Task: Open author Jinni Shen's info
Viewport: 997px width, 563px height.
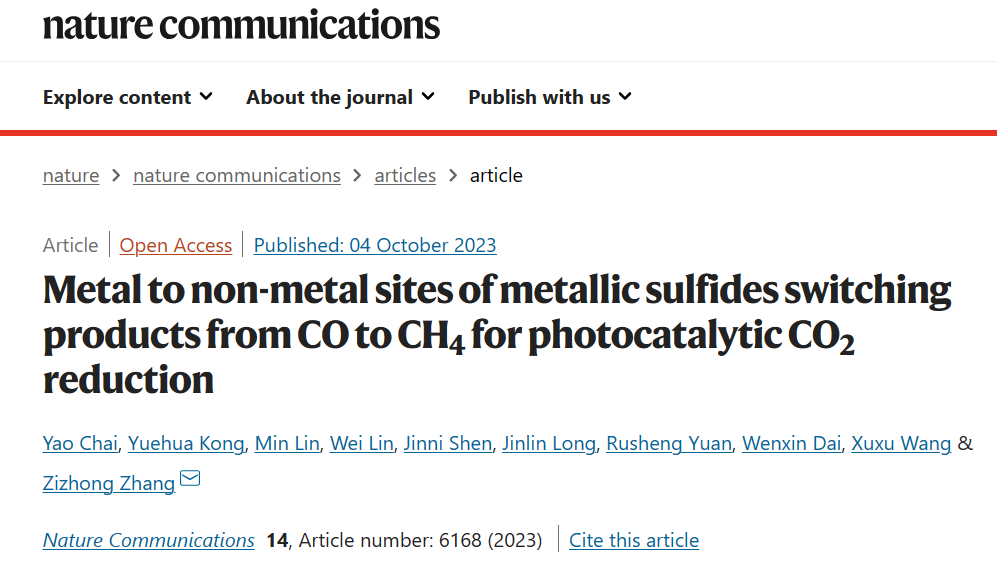Action: (448, 443)
